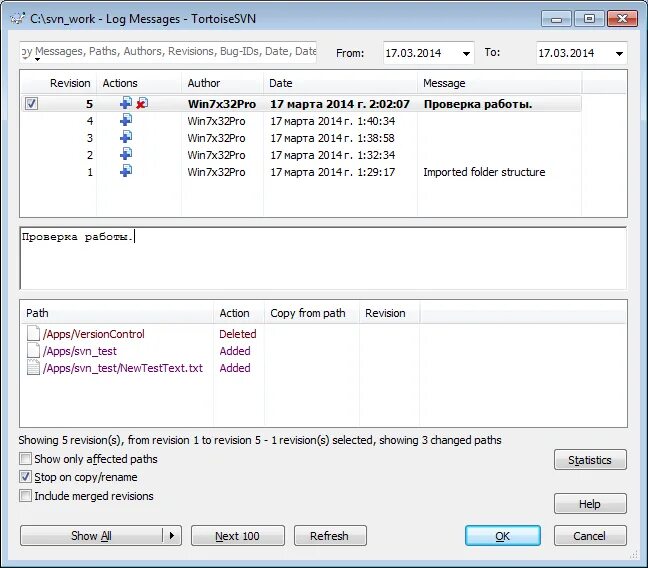Open the Show All button arrow menu
The width and height of the screenshot is (648, 568).
point(172,536)
